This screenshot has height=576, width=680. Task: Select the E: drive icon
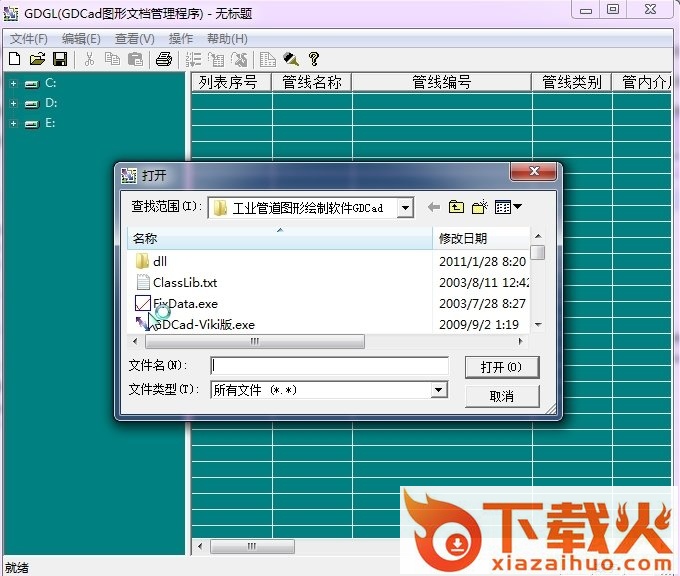point(32,124)
